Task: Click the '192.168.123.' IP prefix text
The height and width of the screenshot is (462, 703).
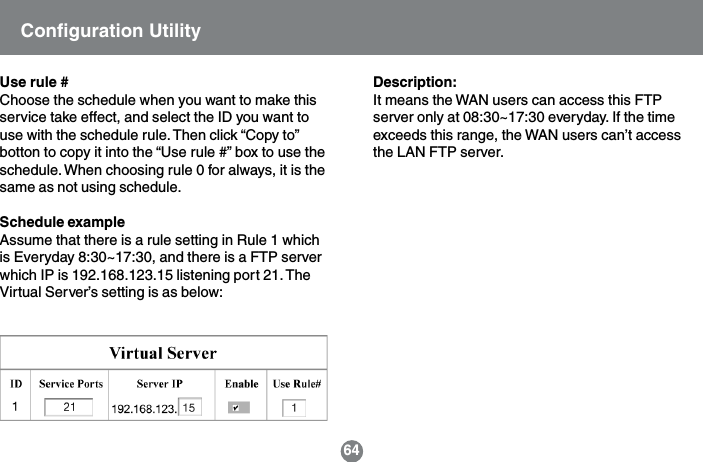Action: tap(144, 409)
